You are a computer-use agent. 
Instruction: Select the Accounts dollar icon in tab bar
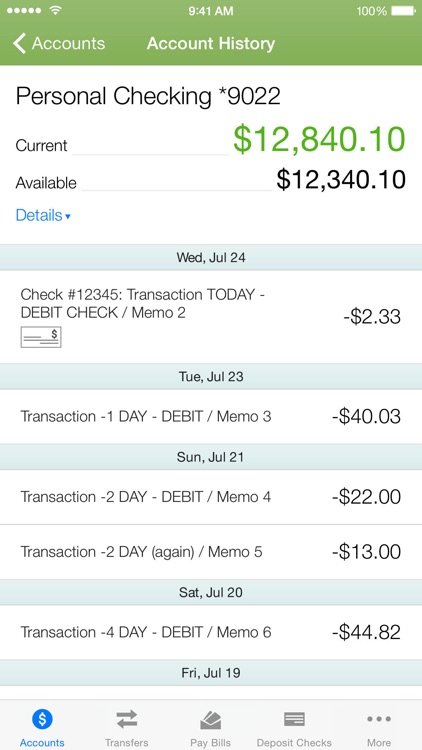pos(42,719)
